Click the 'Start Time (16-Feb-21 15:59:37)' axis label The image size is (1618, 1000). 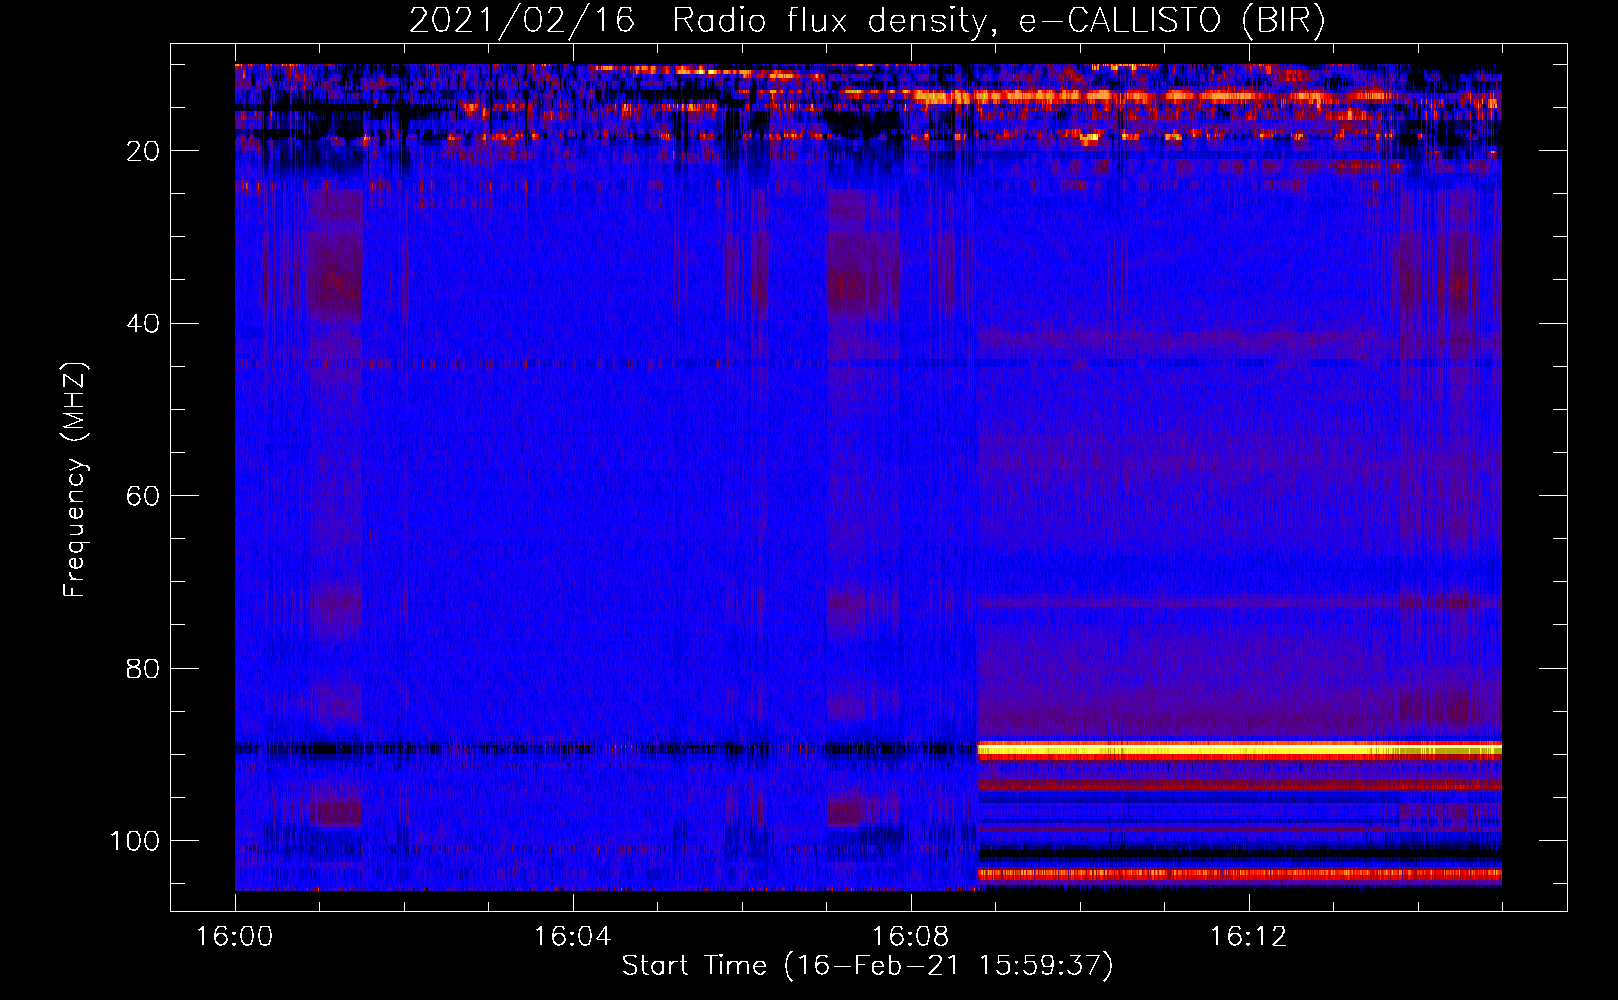tap(867, 966)
